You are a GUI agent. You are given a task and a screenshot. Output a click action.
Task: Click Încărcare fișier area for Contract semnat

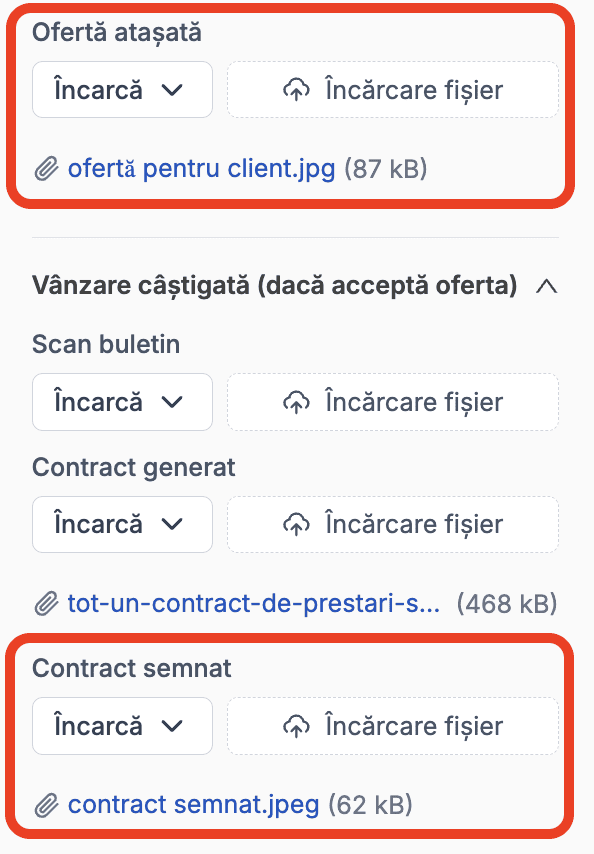[x=393, y=726]
